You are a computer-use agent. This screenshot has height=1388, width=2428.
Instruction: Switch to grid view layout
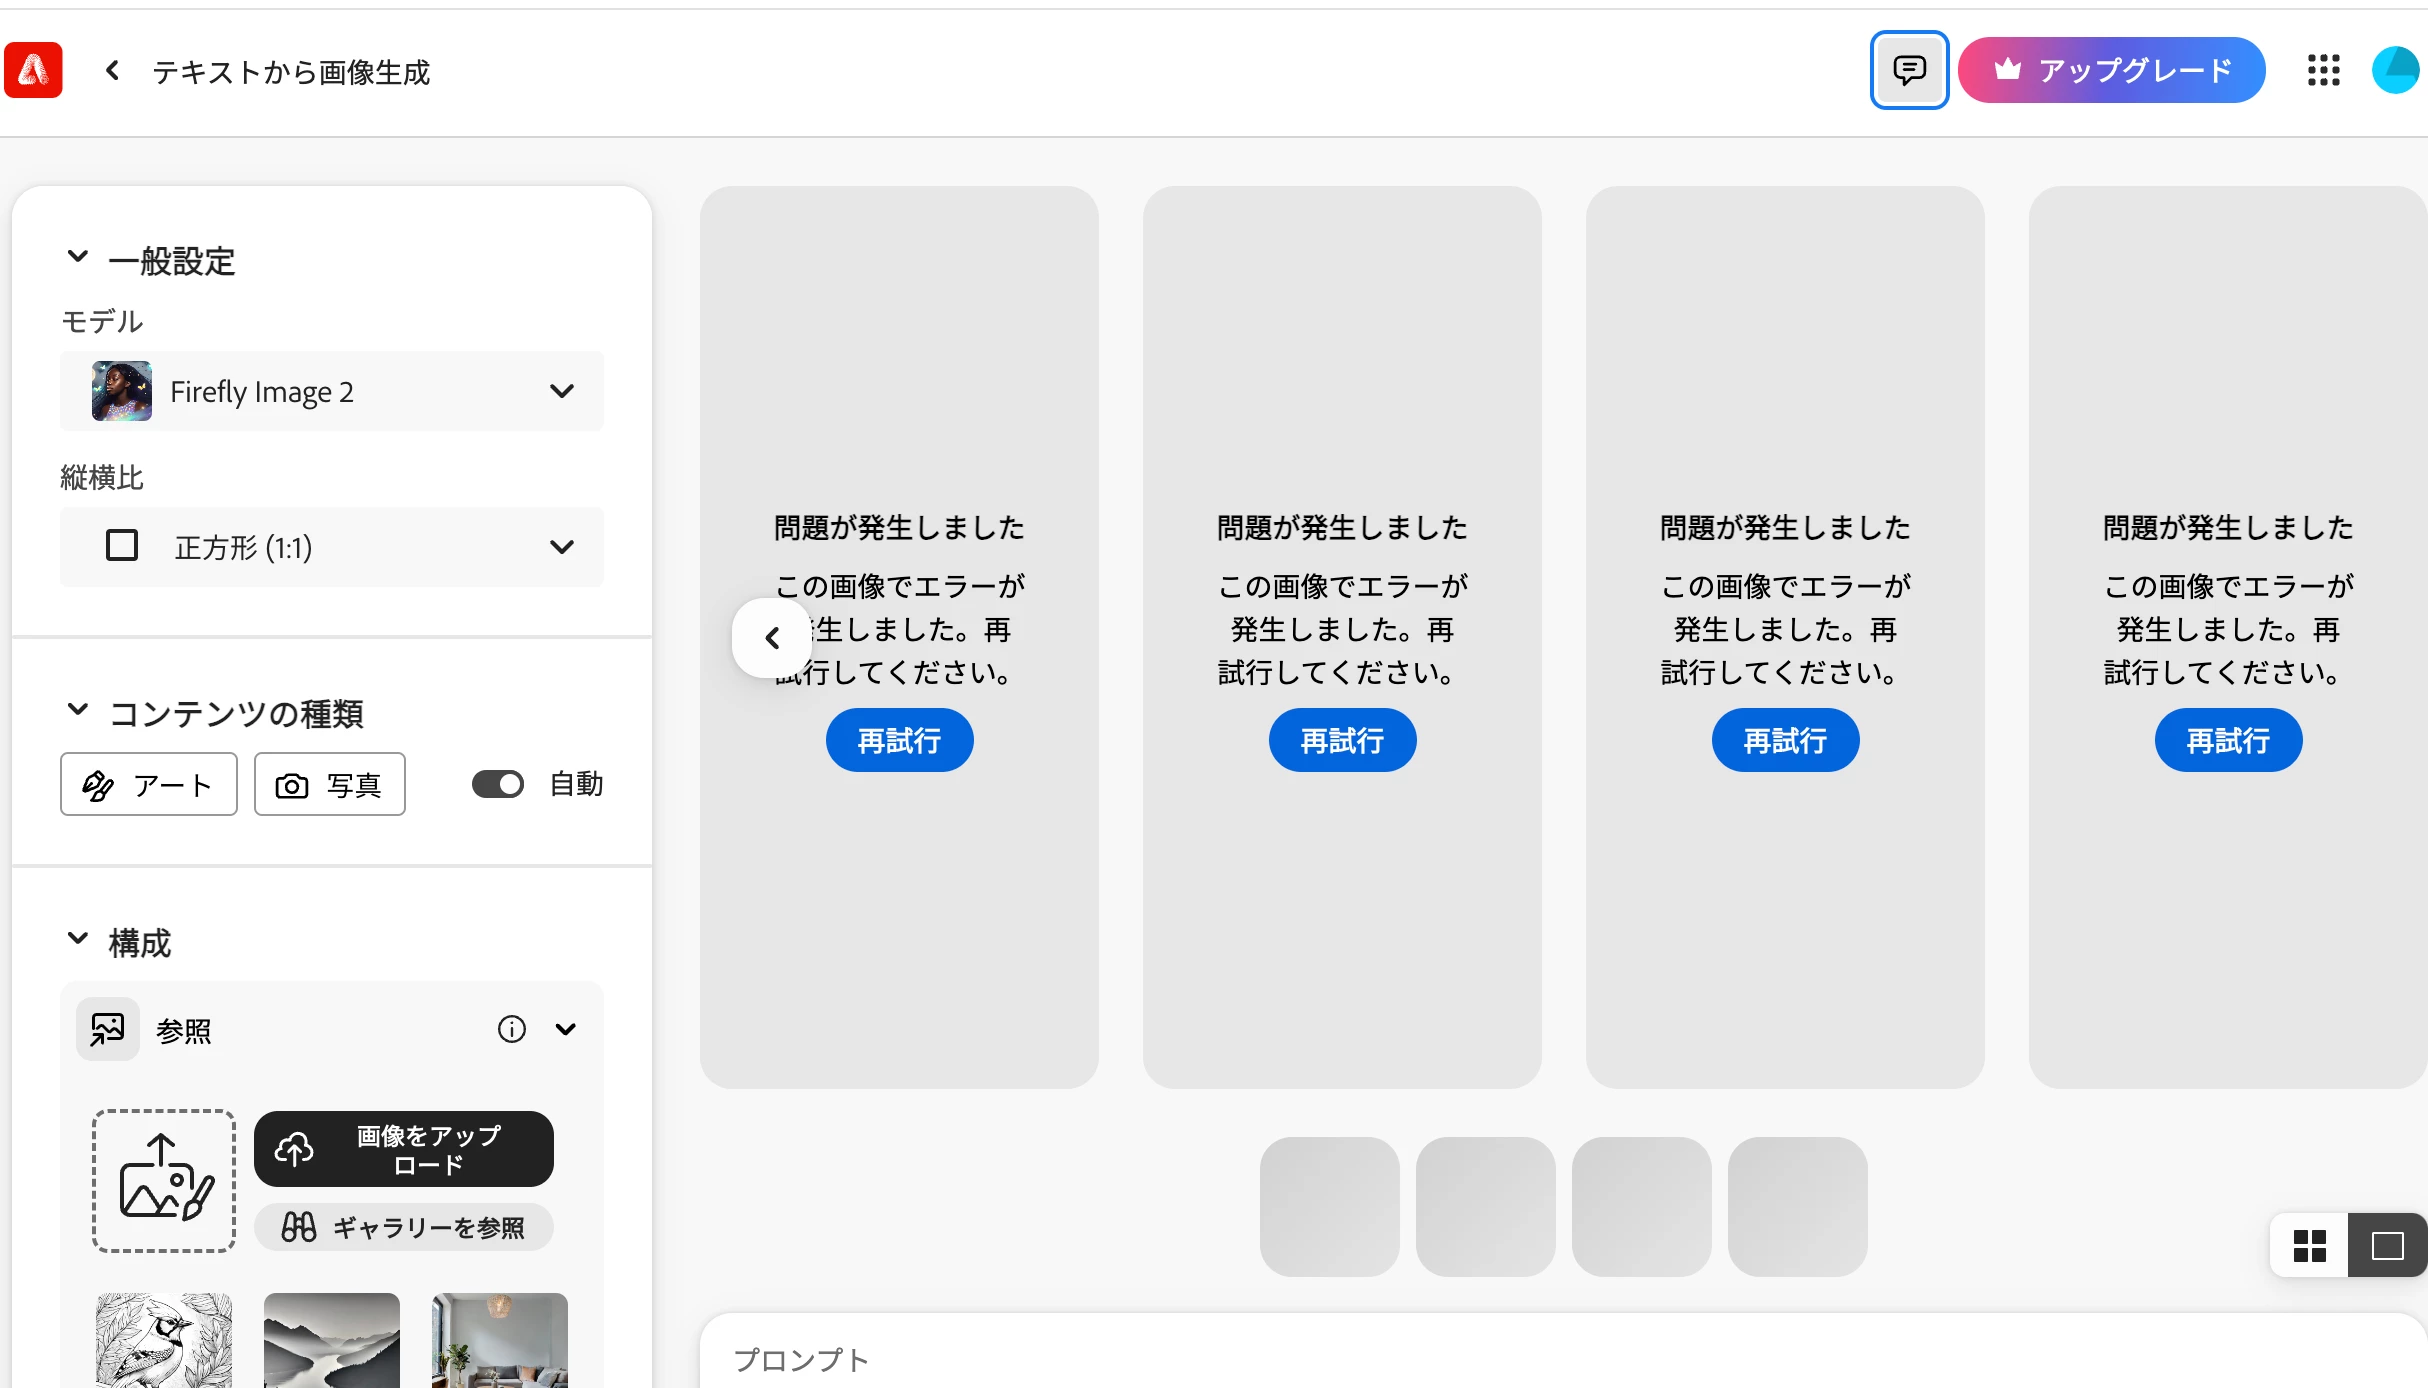pos(2309,1246)
